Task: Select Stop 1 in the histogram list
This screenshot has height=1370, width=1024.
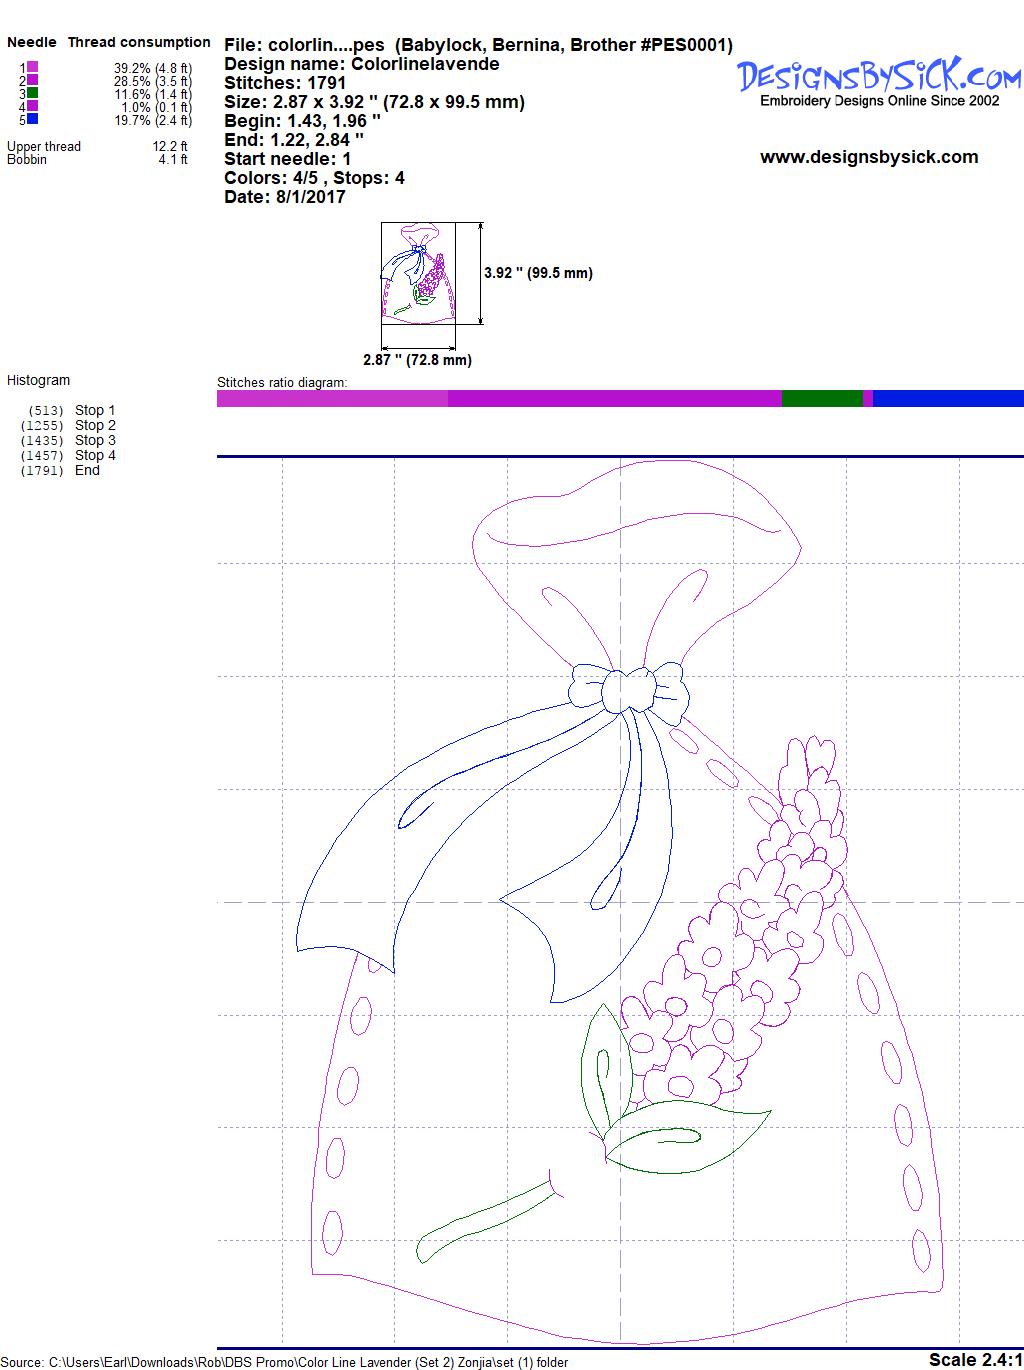Action: (x=95, y=410)
